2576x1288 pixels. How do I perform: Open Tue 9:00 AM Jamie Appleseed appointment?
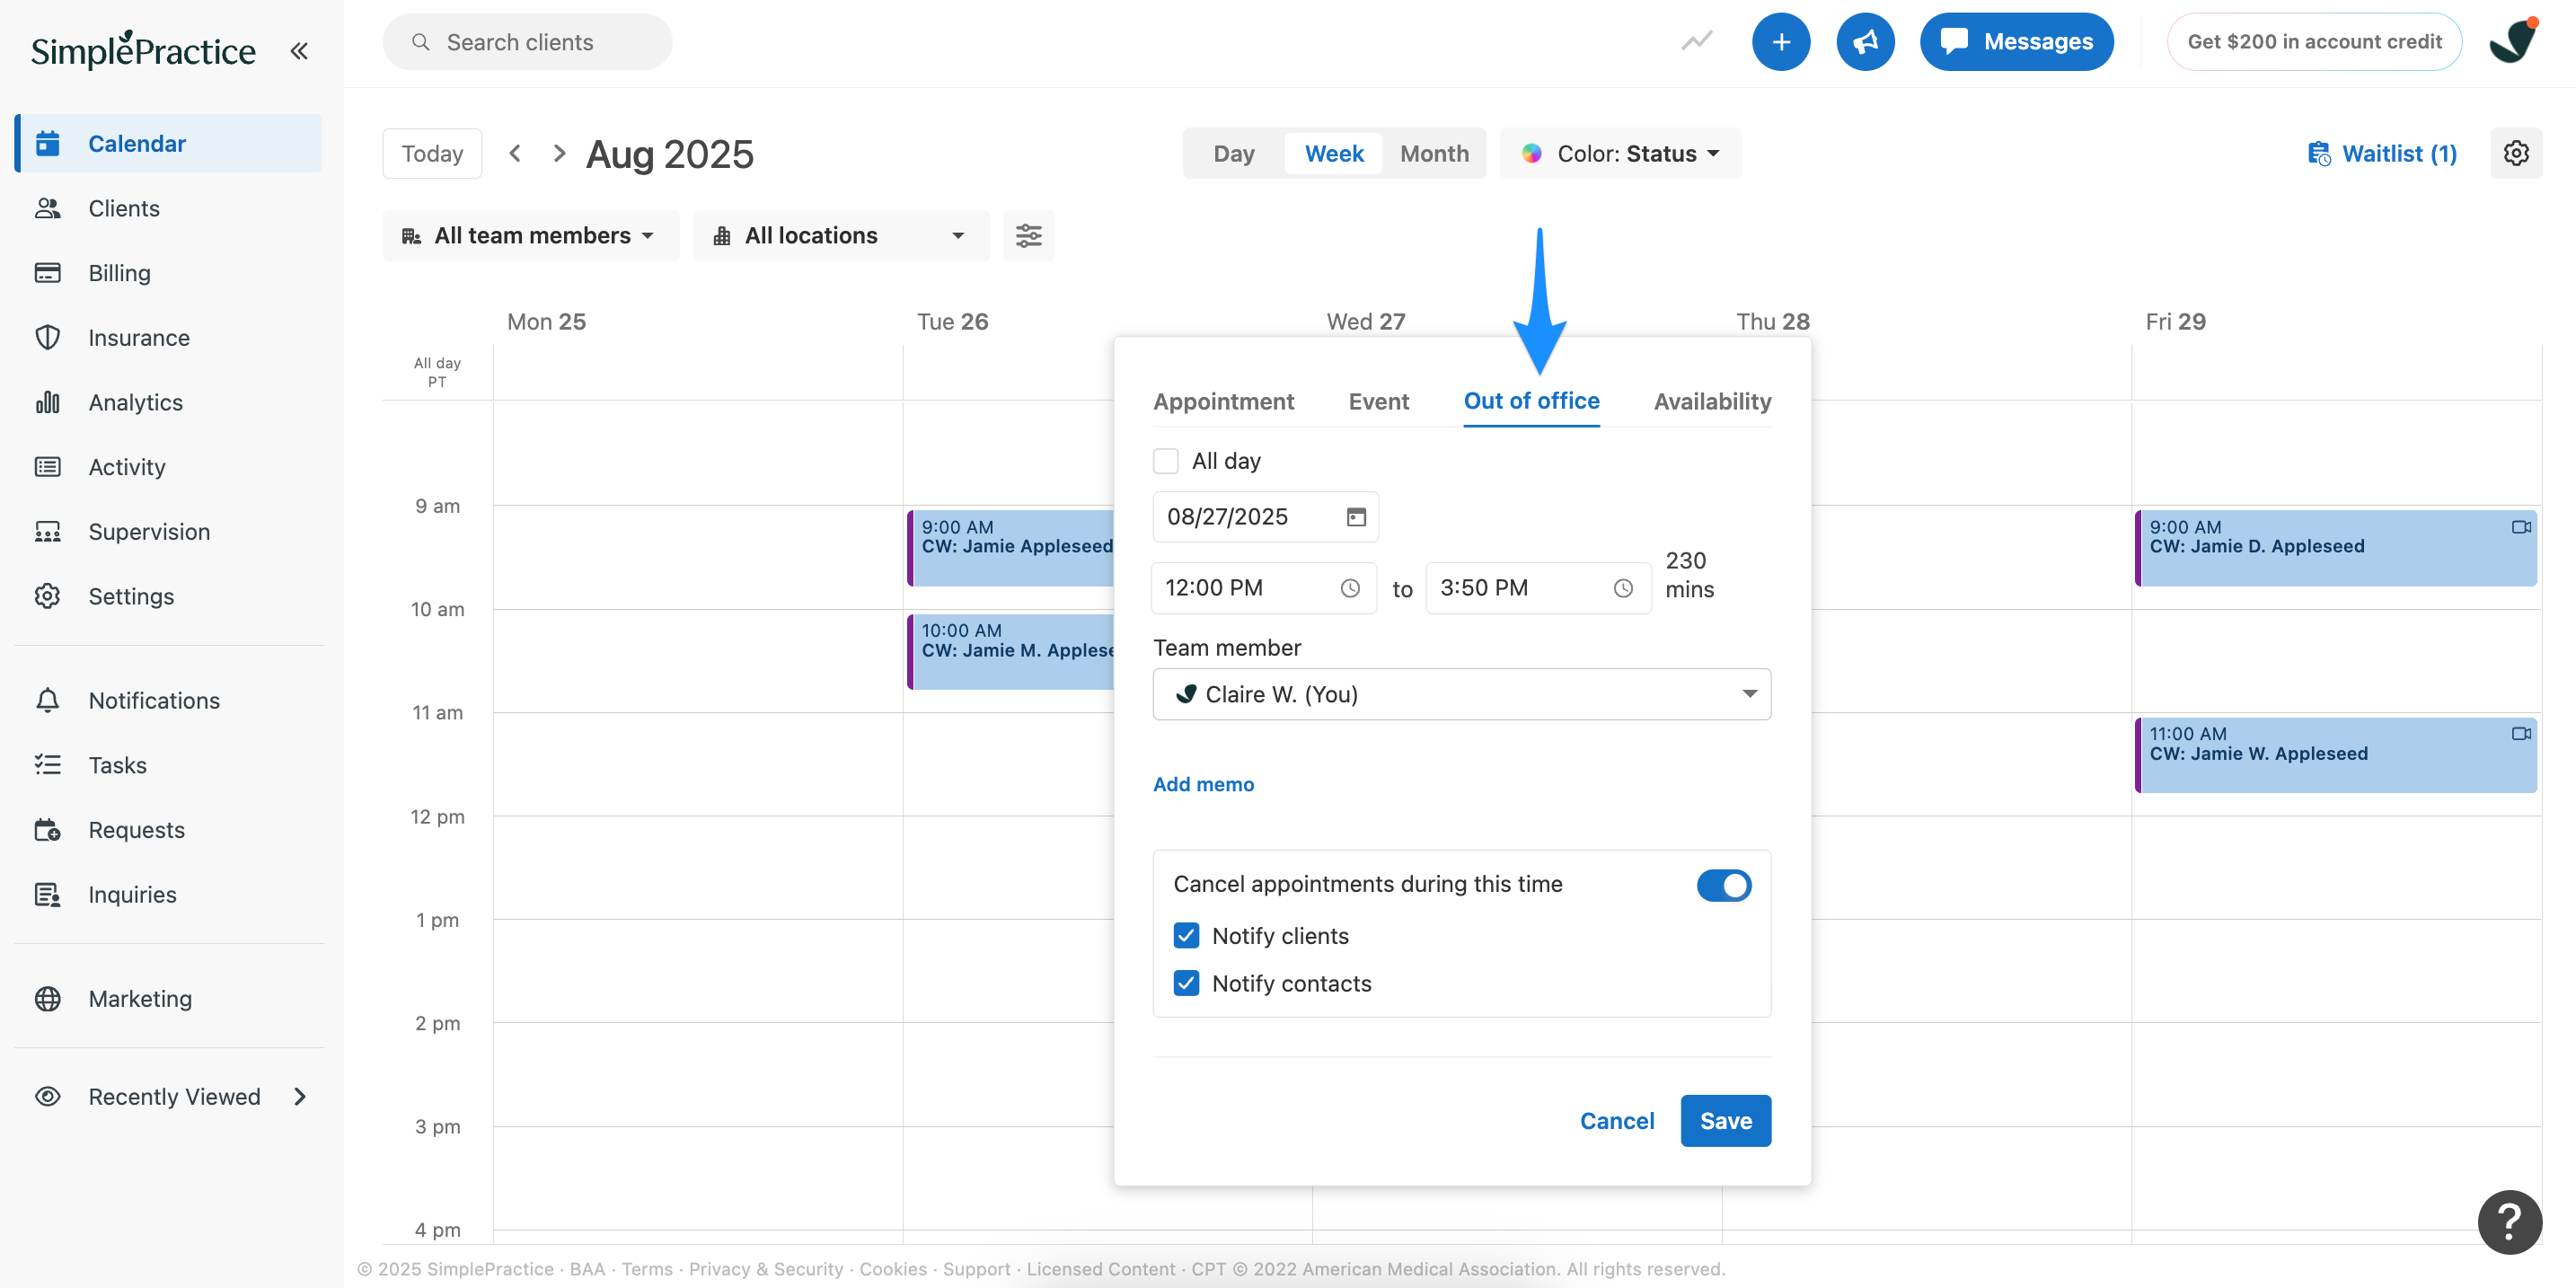pyautogui.click(x=1011, y=547)
